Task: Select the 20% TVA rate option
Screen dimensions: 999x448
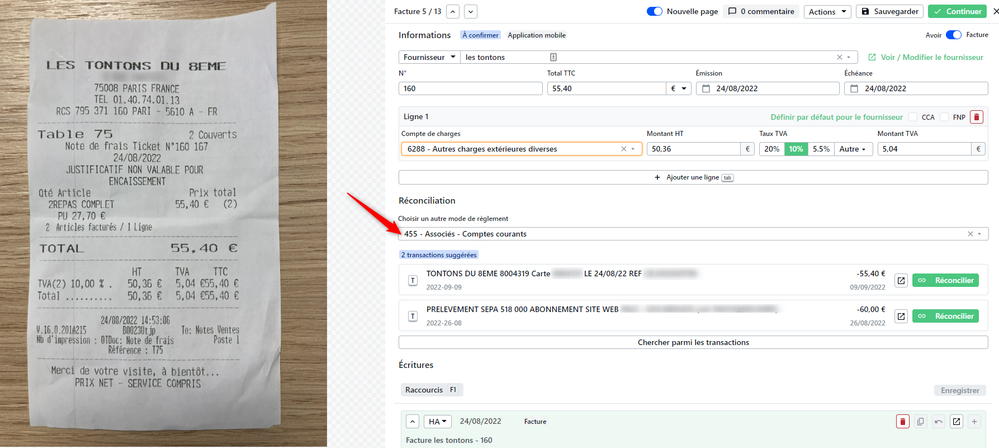Action: tap(771, 149)
